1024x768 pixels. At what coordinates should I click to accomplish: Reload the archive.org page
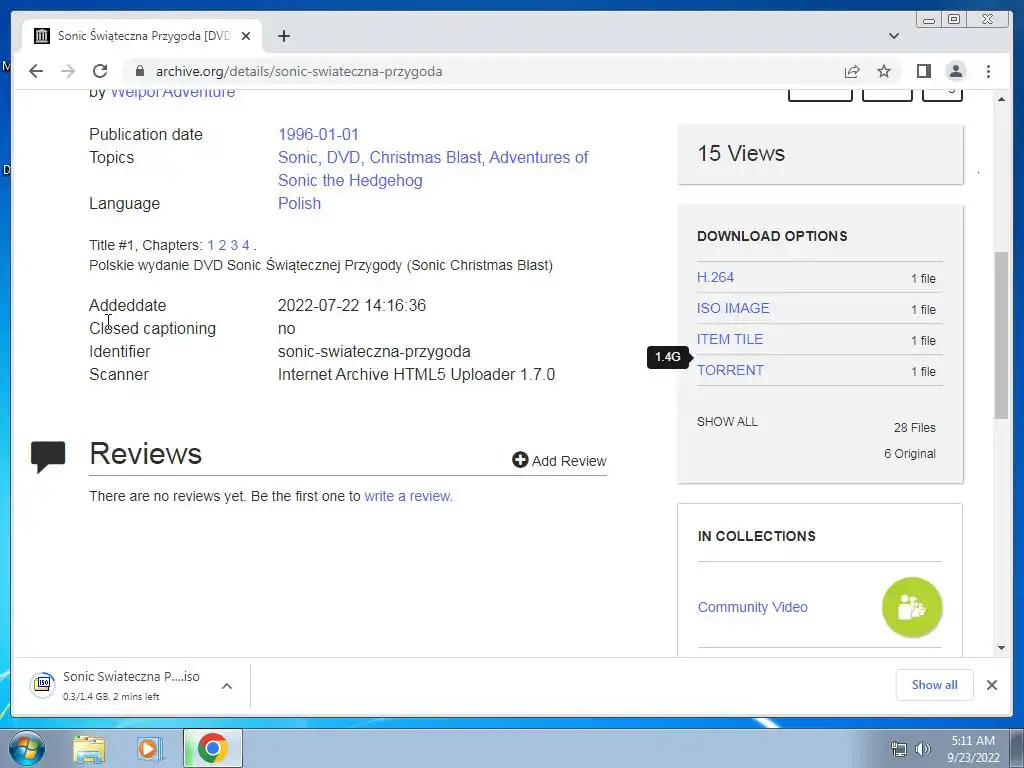pyautogui.click(x=100, y=71)
